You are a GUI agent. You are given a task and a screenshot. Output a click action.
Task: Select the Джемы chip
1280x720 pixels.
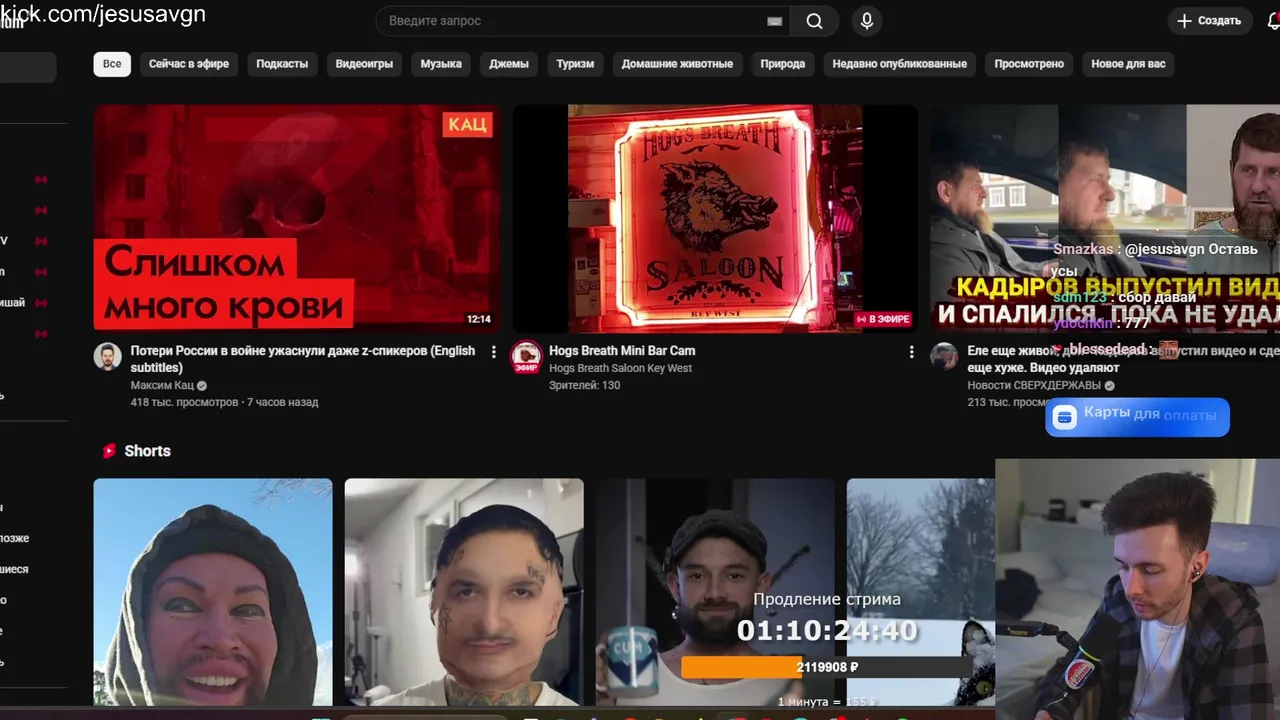click(x=509, y=64)
